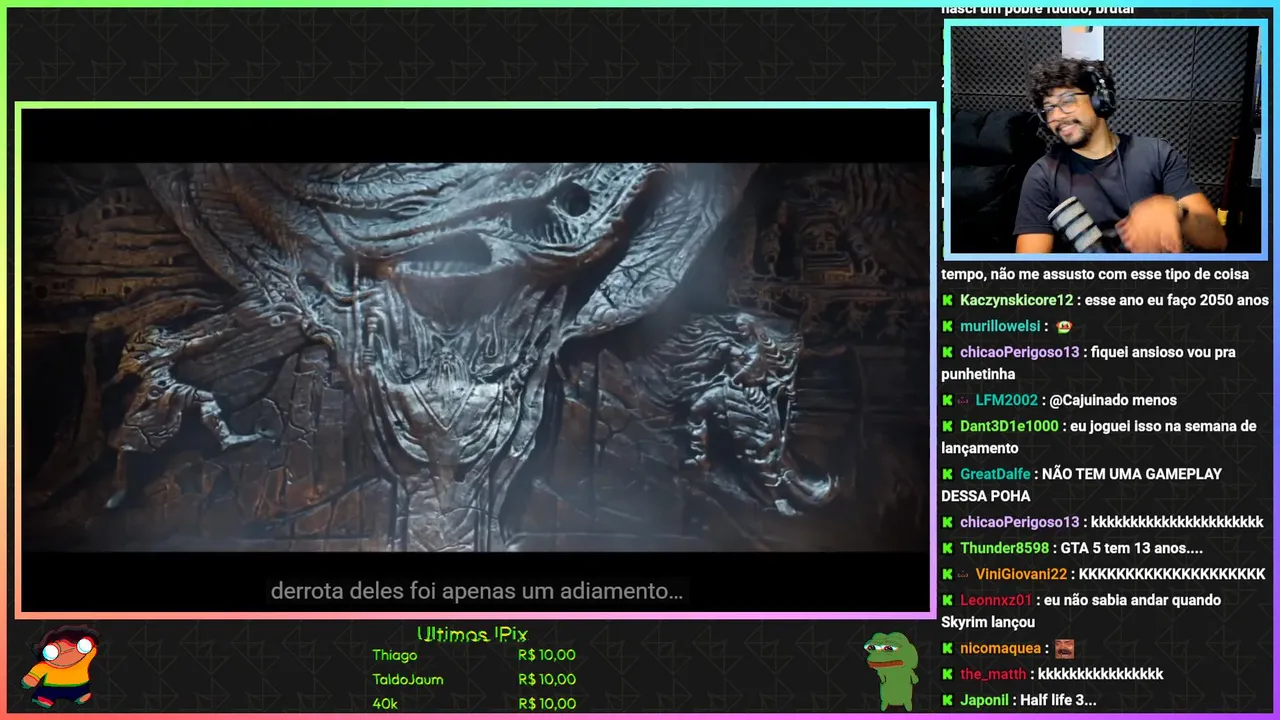Click the streamer's webcam feed
Viewport: 1280px width, 720px height.
(x=1105, y=138)
